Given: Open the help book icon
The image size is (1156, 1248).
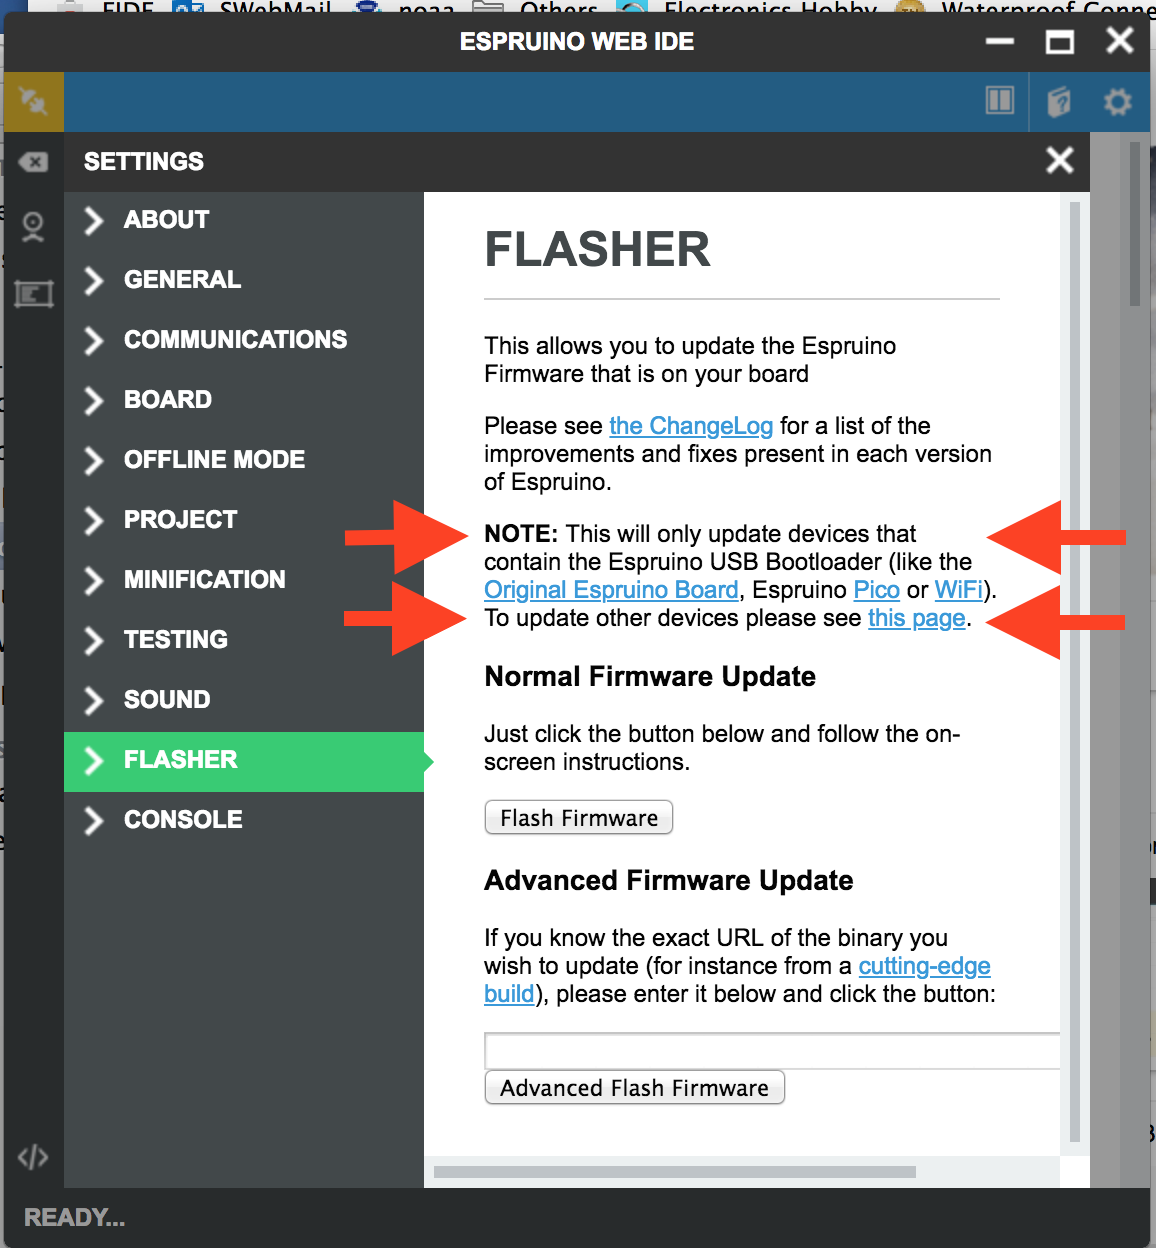Looking at the screenshot, I should (1059, 101).
